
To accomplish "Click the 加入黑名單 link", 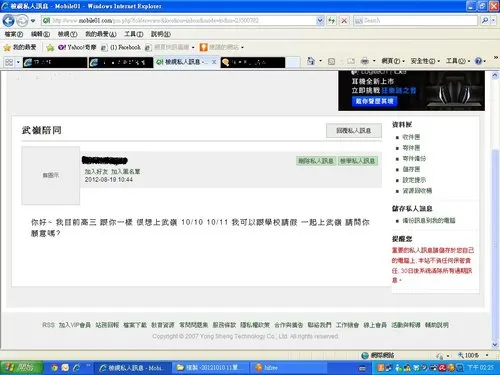I will pos(125,171).
